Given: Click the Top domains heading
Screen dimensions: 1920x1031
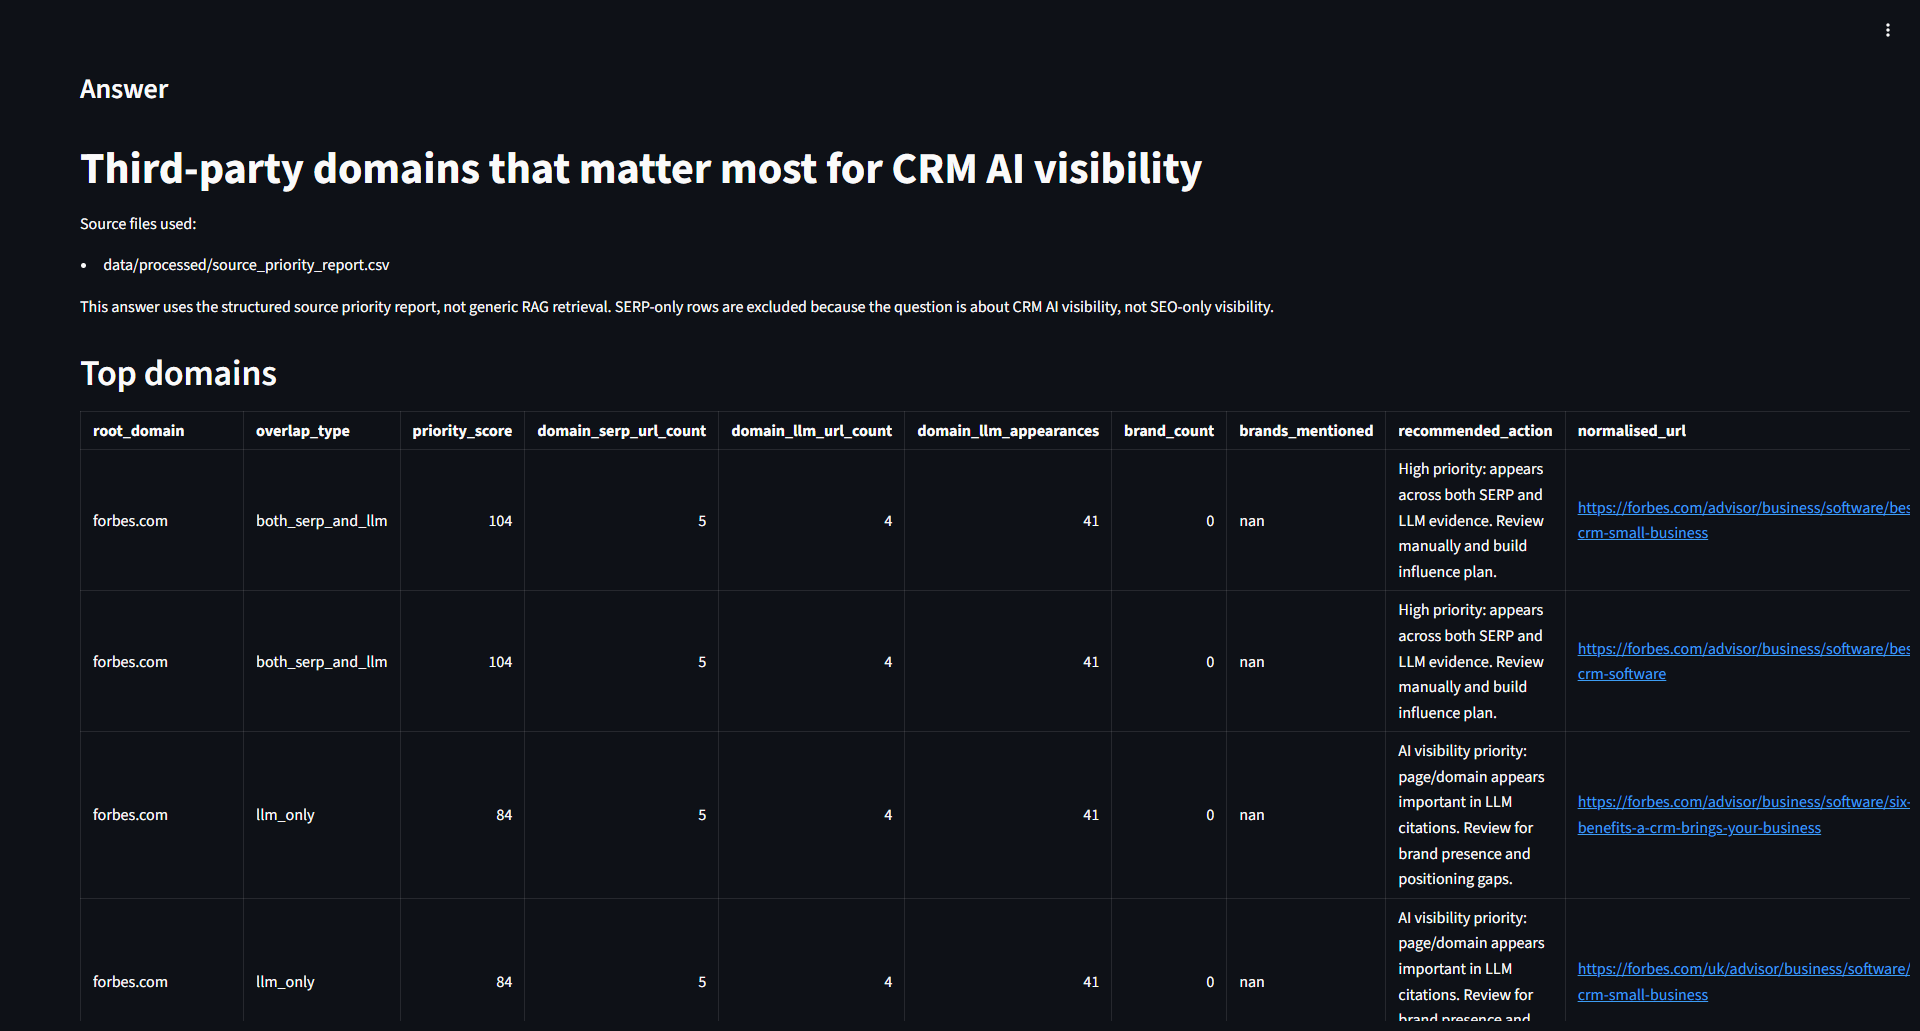Looking at the screenshot, I should 178,373.
